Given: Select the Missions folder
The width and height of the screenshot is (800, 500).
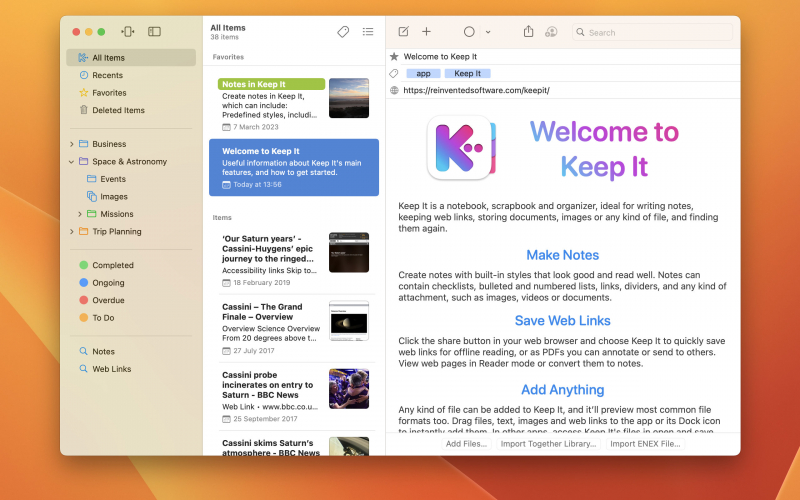Looking at the screenshot, I should [x=116, y=214].
